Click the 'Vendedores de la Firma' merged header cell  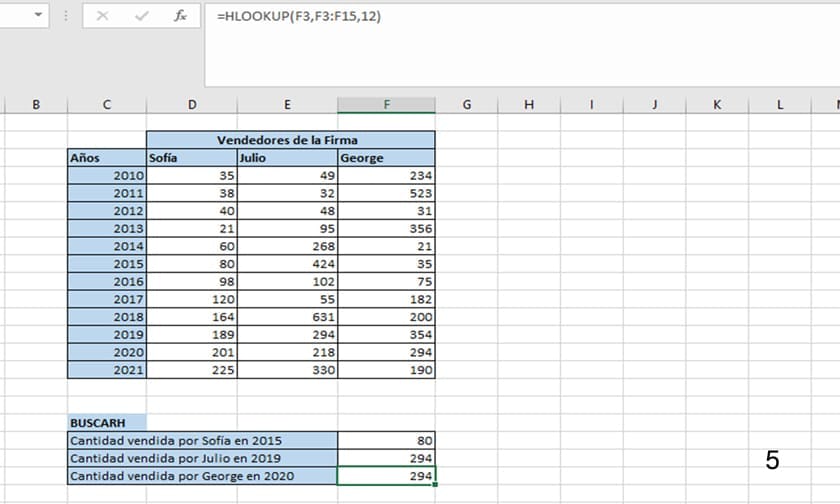[x=290, y=140]
